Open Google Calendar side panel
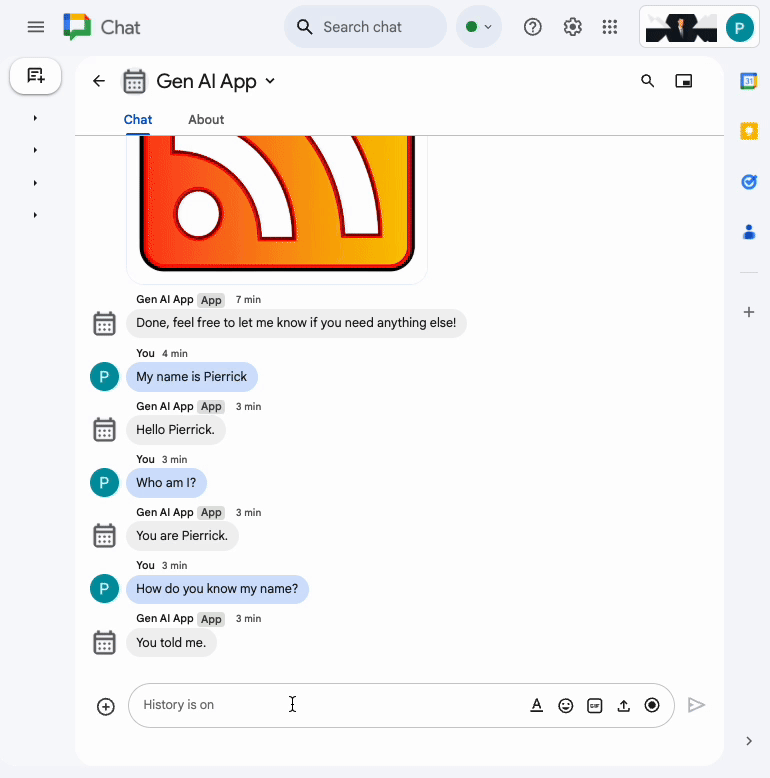This screenshot has height=778, width=770. pyautogui.click(x=748, y=81)
